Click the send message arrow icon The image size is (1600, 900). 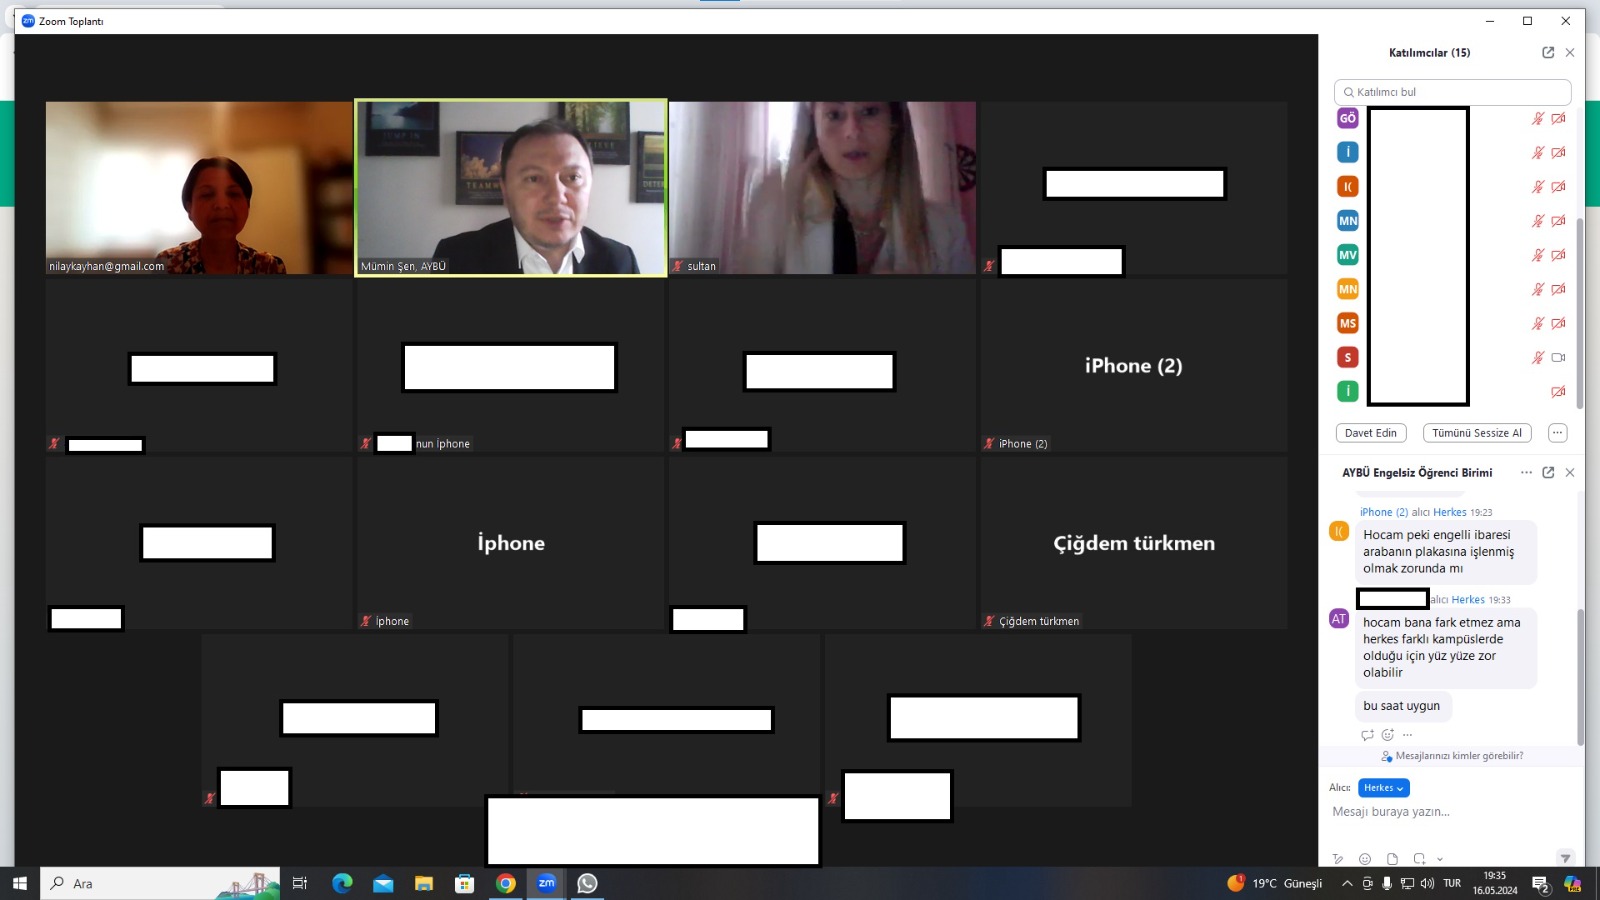[x=1565, y=857]
